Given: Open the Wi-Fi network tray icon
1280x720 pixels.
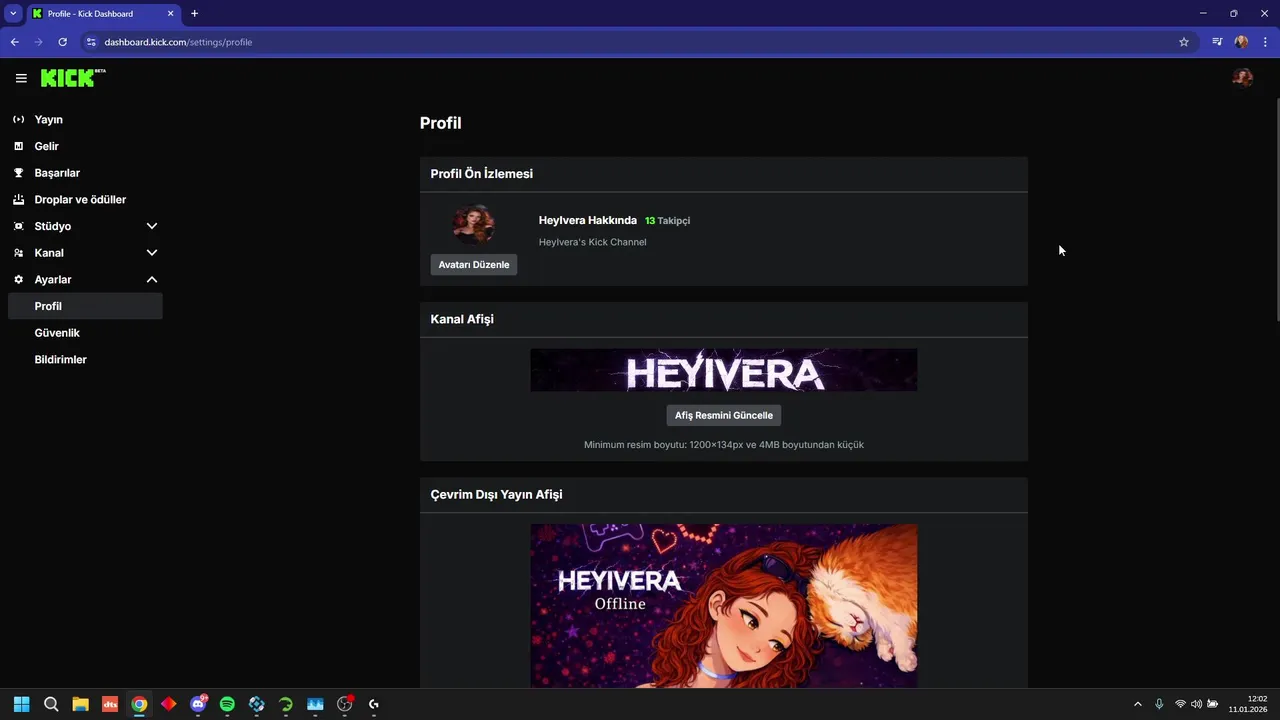Looking at the screenshot, I should click(1180, 704).
